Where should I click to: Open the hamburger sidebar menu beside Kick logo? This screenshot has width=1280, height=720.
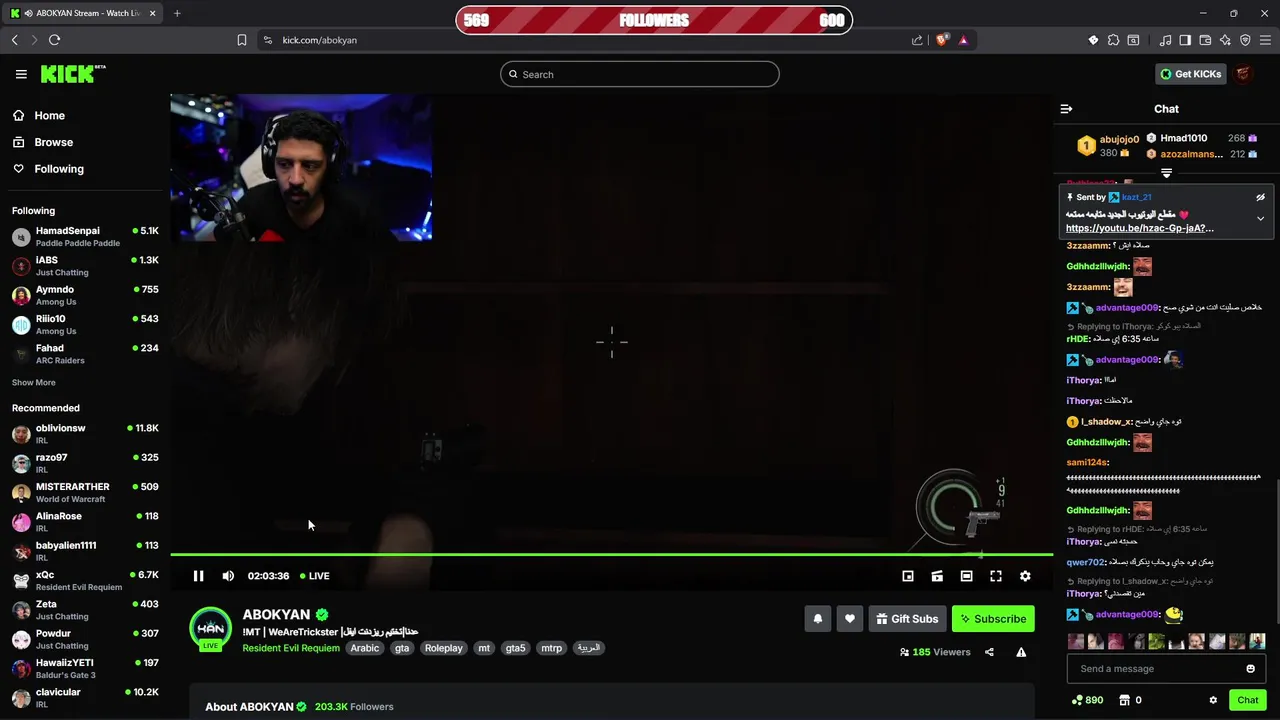(21, 74)
